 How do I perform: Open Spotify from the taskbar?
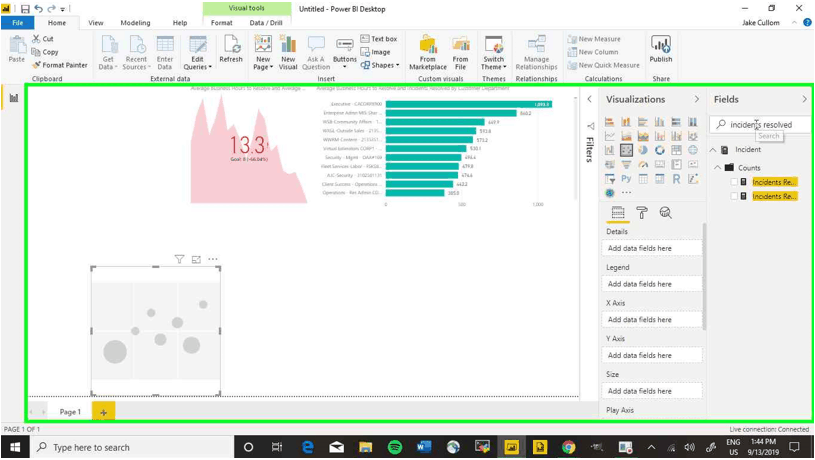(x=395, y=447)
